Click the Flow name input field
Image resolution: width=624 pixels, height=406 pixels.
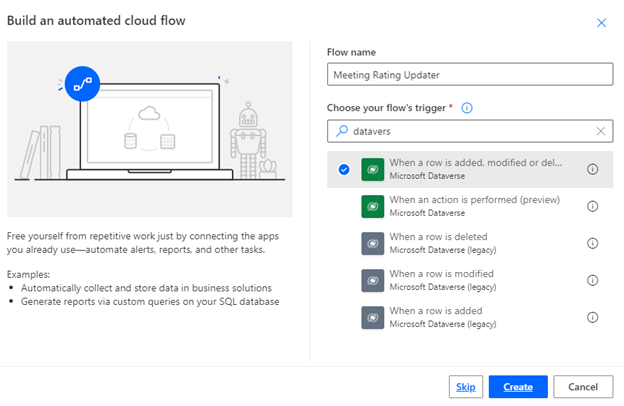click(470, 74)
